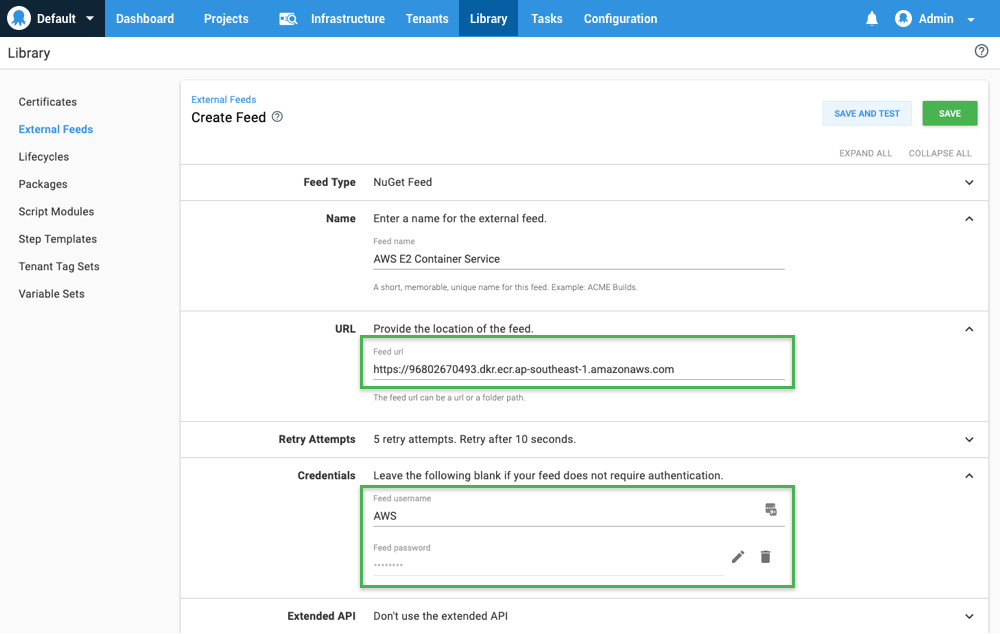Expand the Retry Attempts section
This screenshot has width=1000, height=634.
968,439
